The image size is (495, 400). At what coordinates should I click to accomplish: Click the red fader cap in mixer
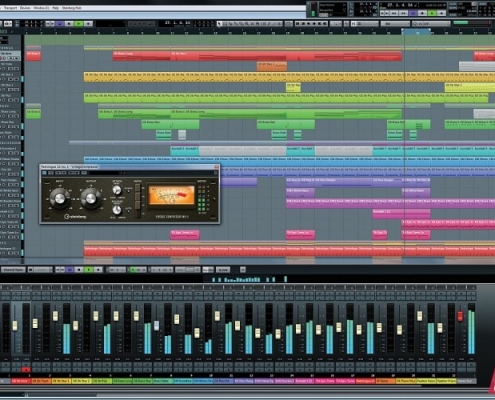460,316
